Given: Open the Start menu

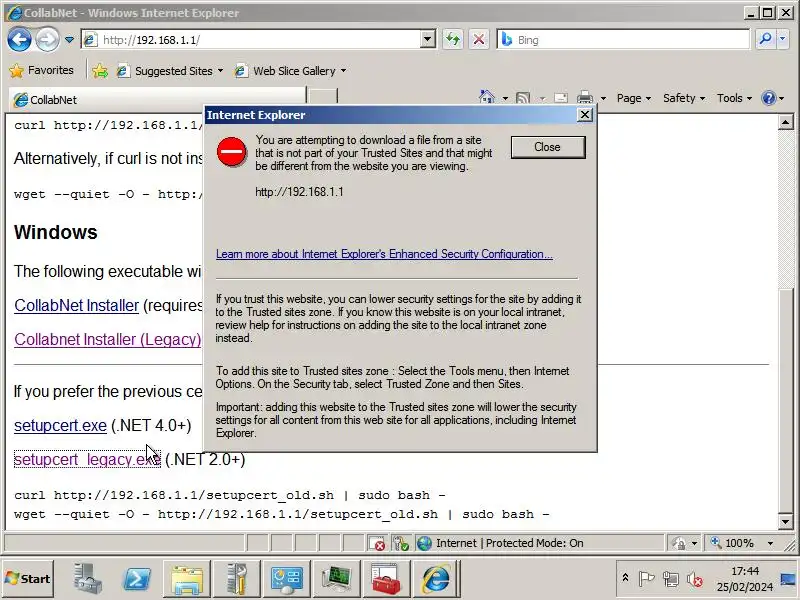Looking at the screenshot, I should click(28, 579).
